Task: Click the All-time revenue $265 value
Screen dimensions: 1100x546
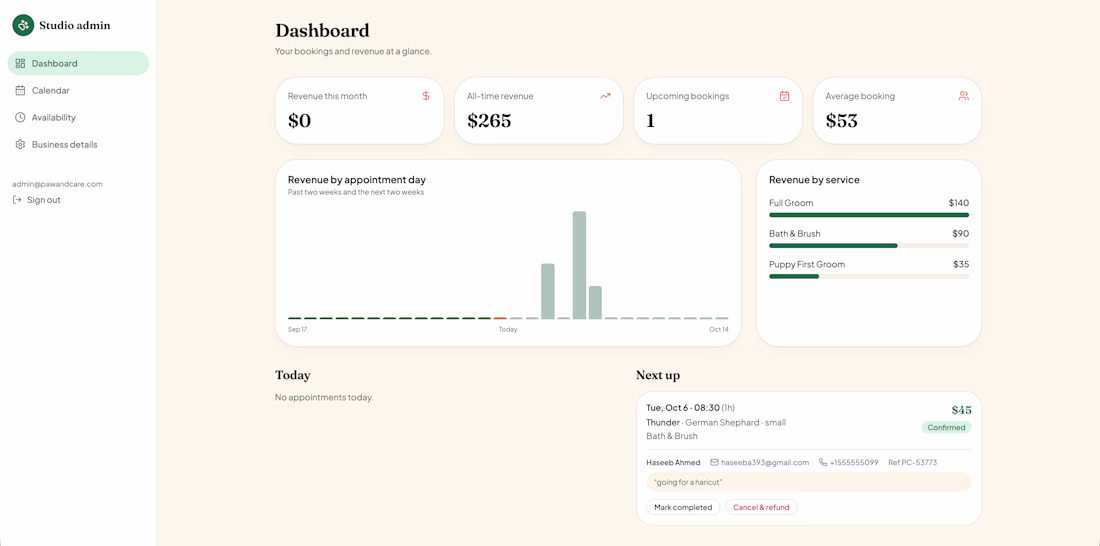Action: tap(489, 121)
